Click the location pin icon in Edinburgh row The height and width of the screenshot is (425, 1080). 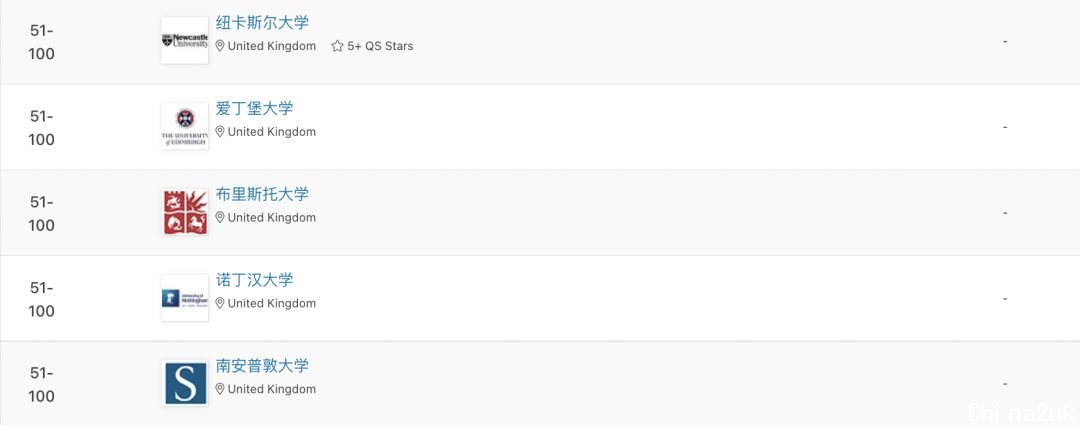[x=220, y=132]
